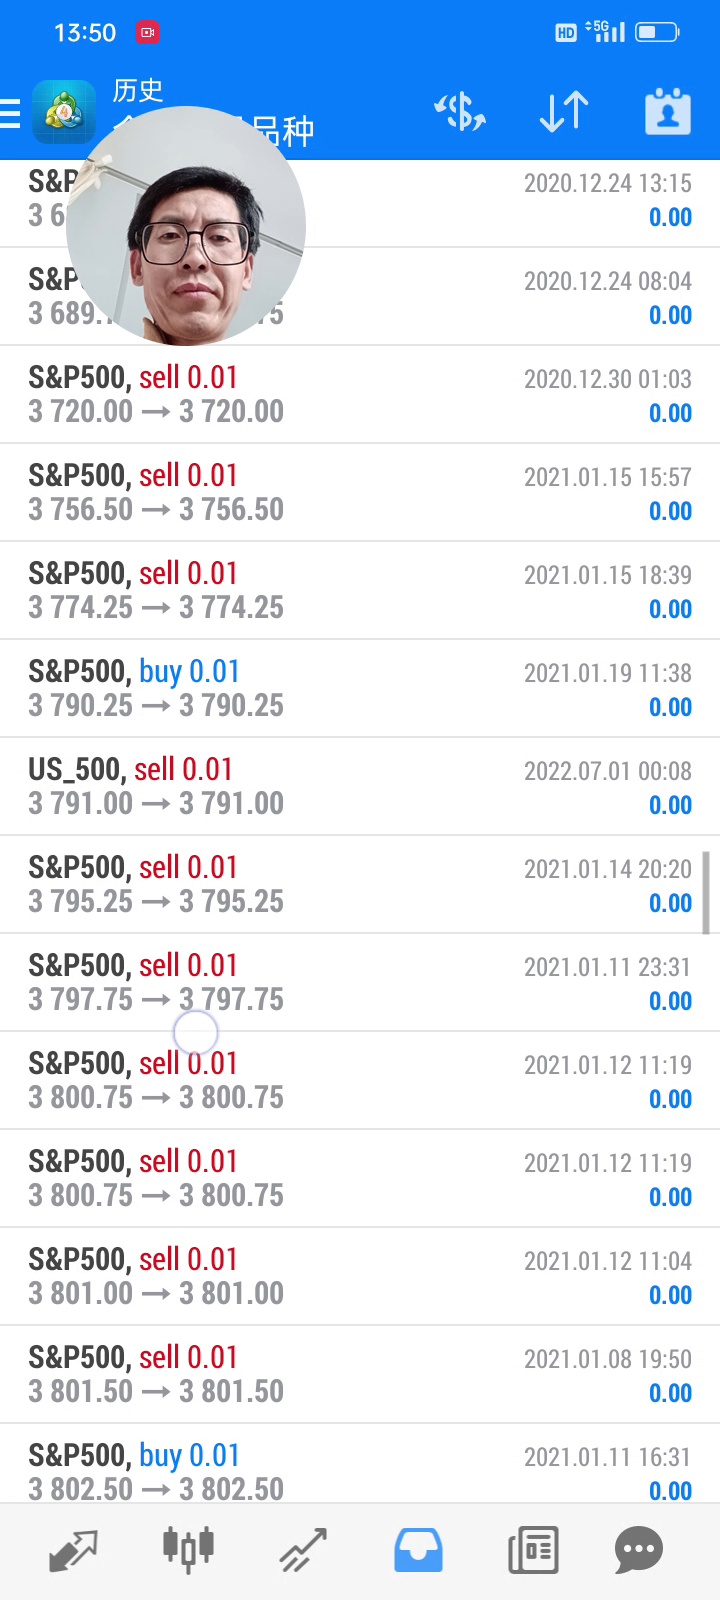720x1600 pixels.
Task: Tap the MetaTrader app logo icon
Action: point(64,112)
